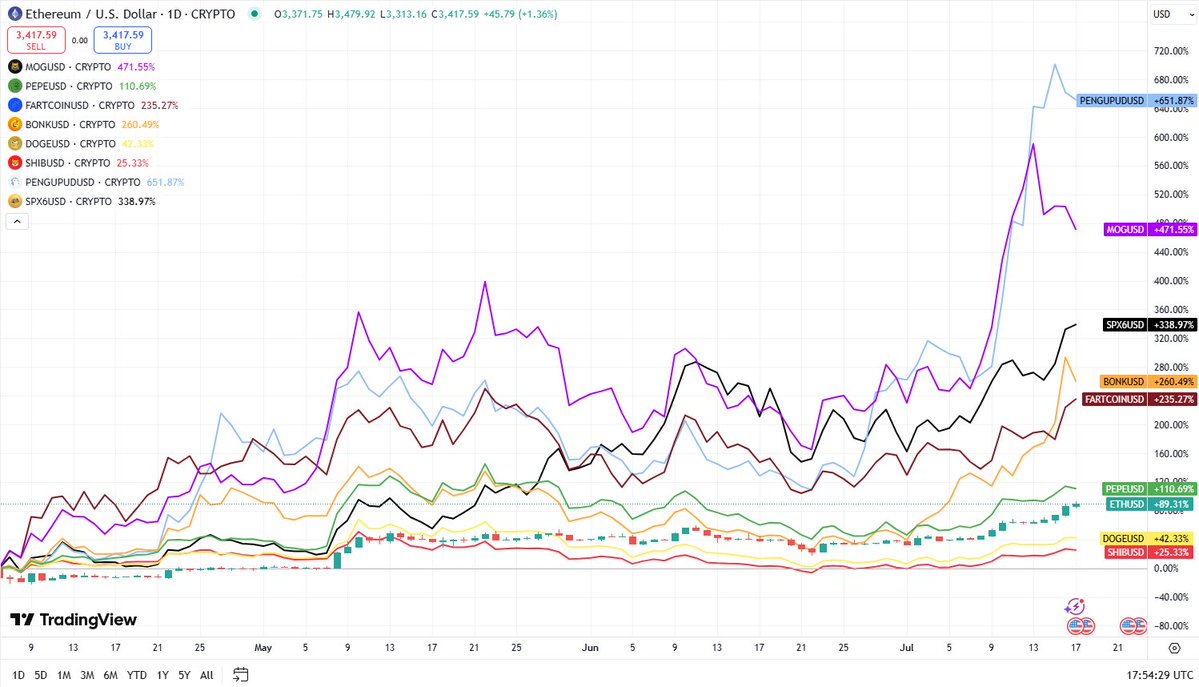Screen dimensions: 1199x687
Task: Click the yellow DOGEUSD +42.33% scale label
Action: [1147, 539]
